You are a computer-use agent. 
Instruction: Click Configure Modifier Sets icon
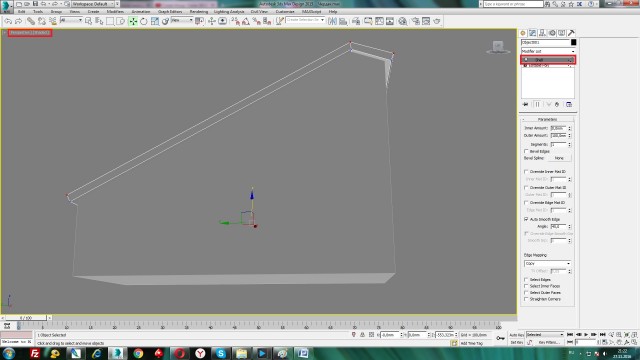point(569,104)
